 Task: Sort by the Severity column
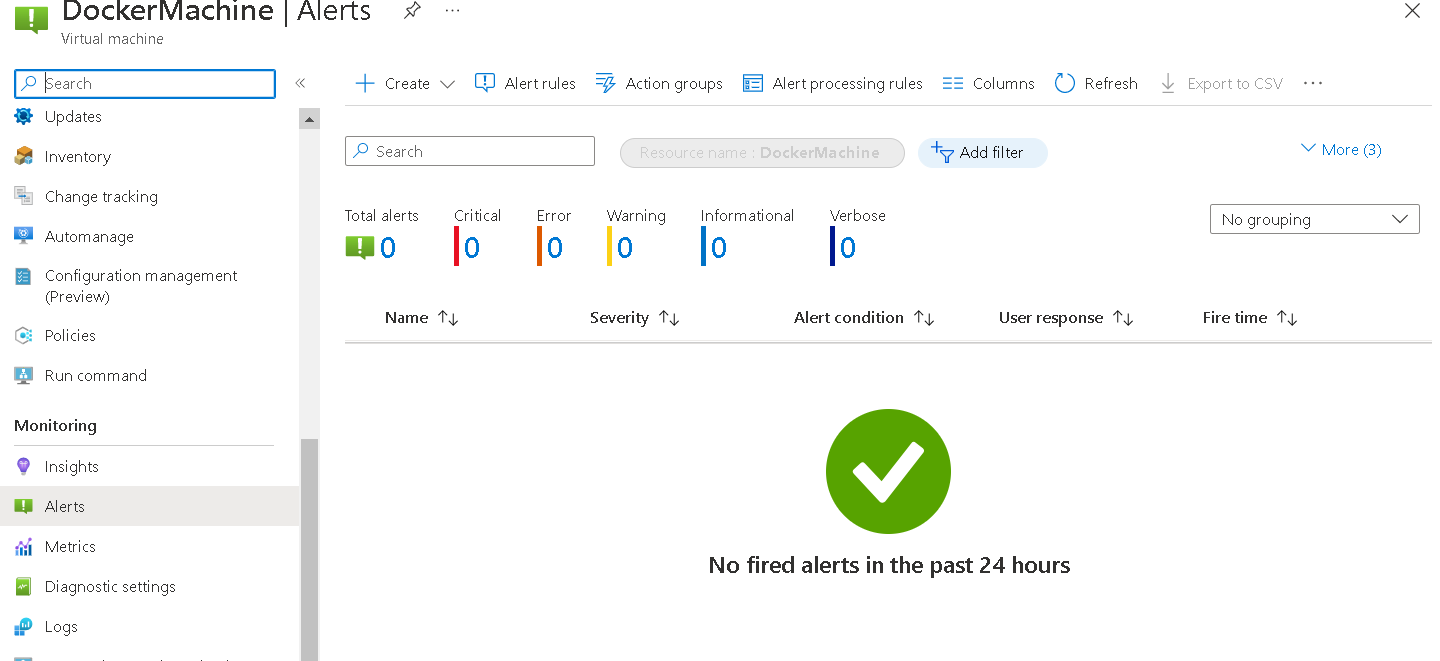pos(635,317)
